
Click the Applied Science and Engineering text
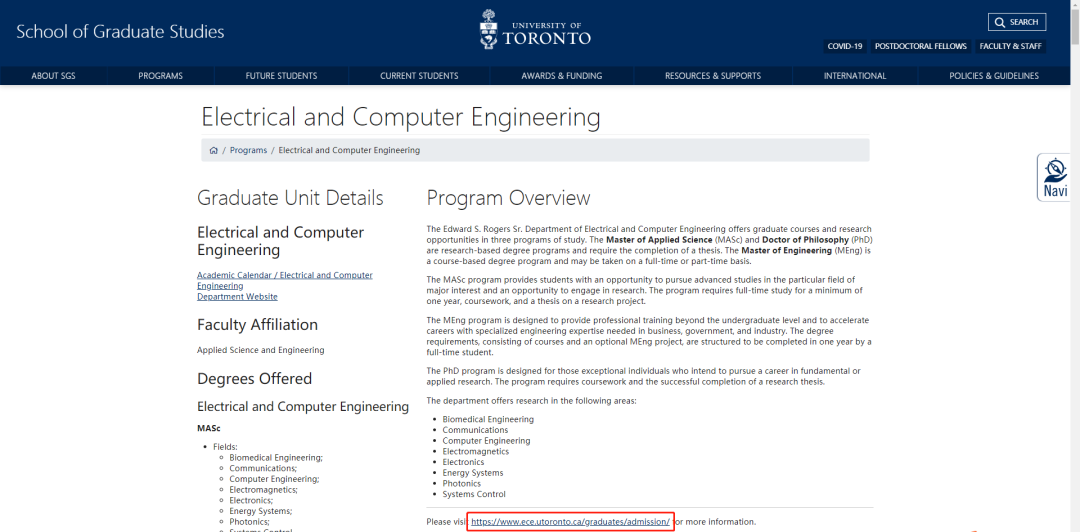pos(260,350)
